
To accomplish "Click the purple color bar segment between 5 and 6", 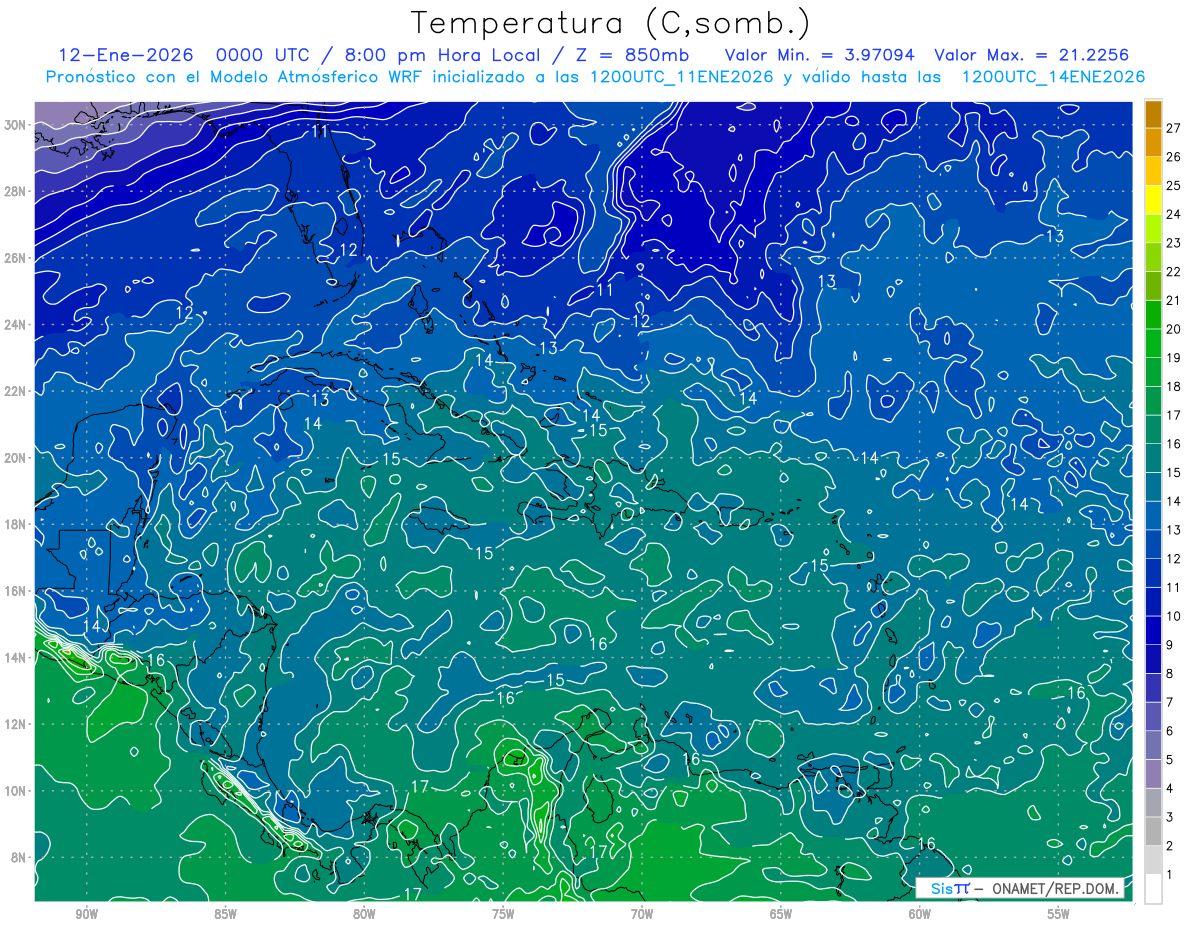I will (1153, 745).
